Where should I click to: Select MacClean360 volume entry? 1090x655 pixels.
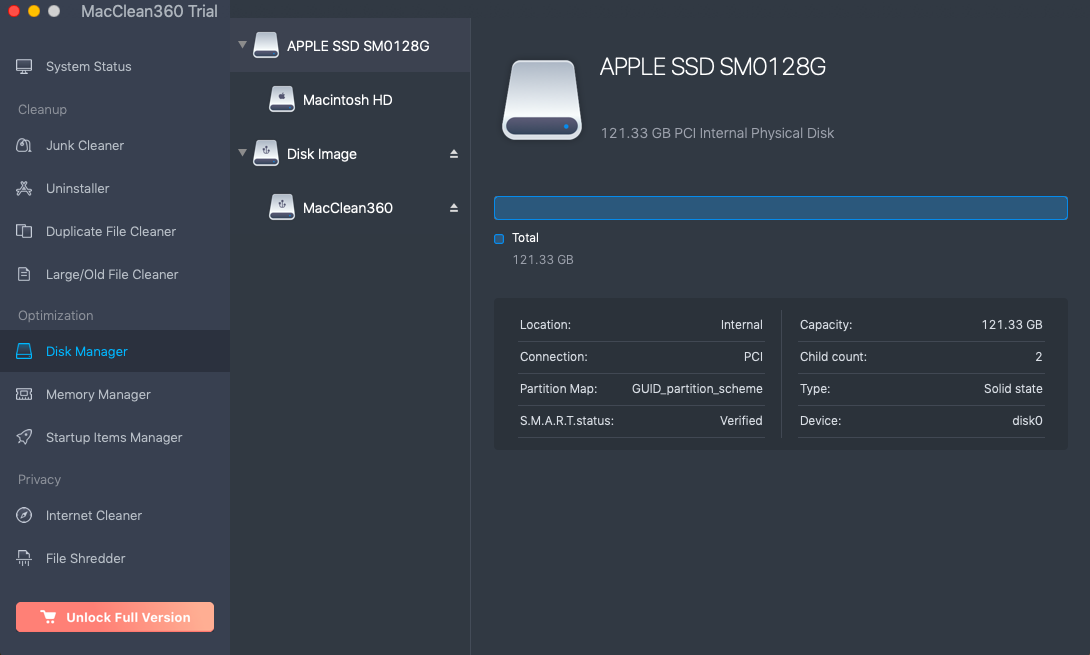coord(350,208)
